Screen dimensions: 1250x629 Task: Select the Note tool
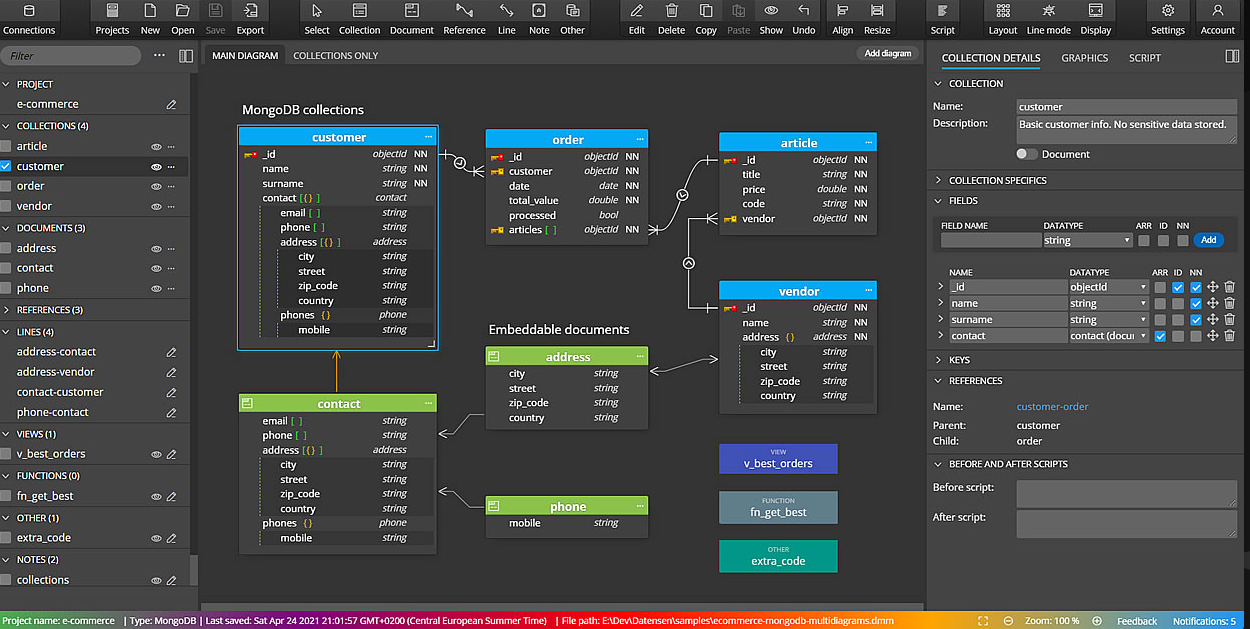pos(539,19)
